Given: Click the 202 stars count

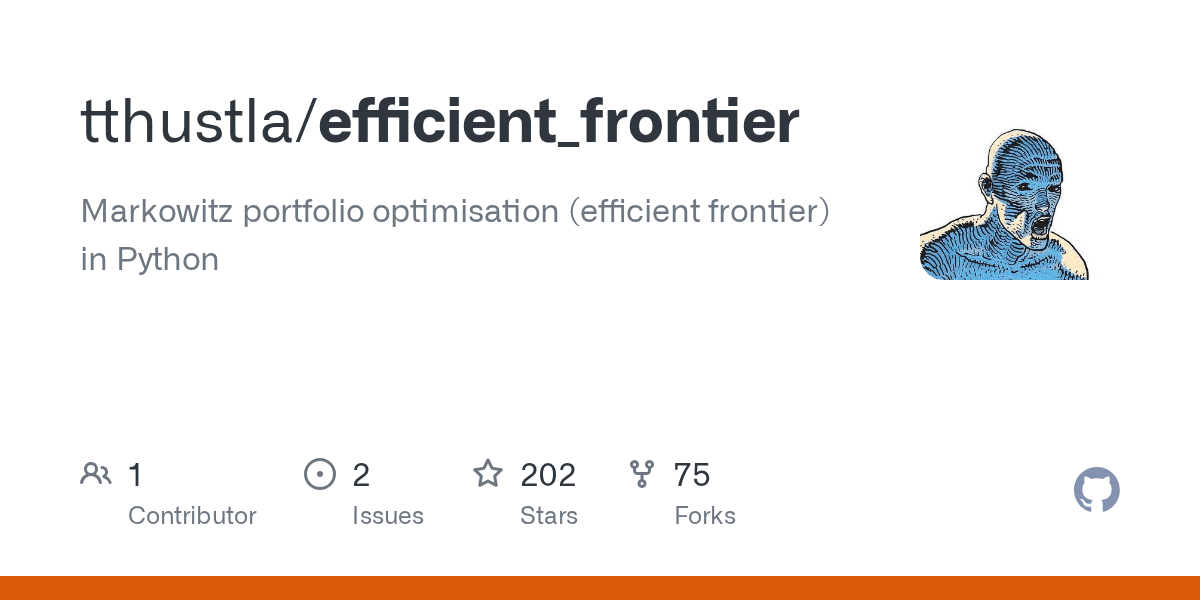Looking at the screenshot, I should click(548, 474).
